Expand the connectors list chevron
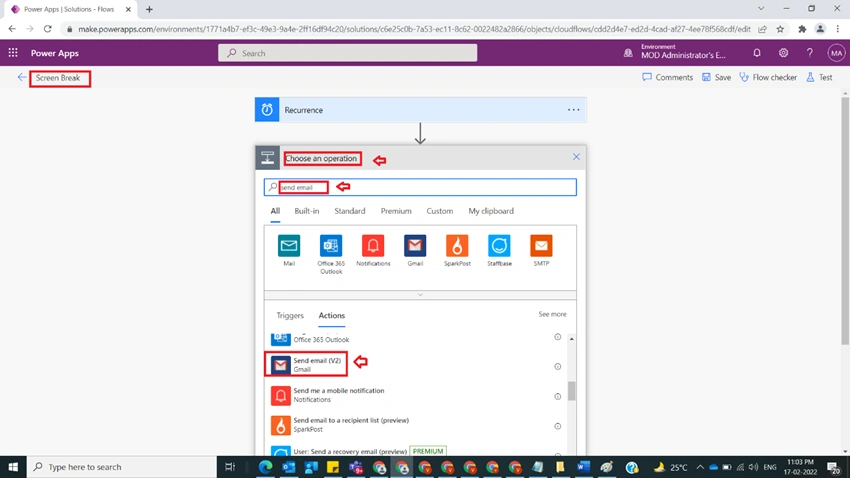The width and height of the screenshot is (850, 478). 420,295
